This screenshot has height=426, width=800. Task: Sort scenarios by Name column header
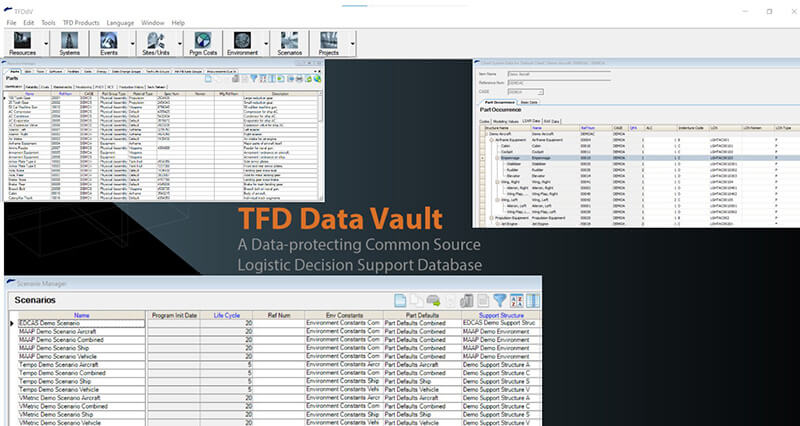[x=82, y=315]
